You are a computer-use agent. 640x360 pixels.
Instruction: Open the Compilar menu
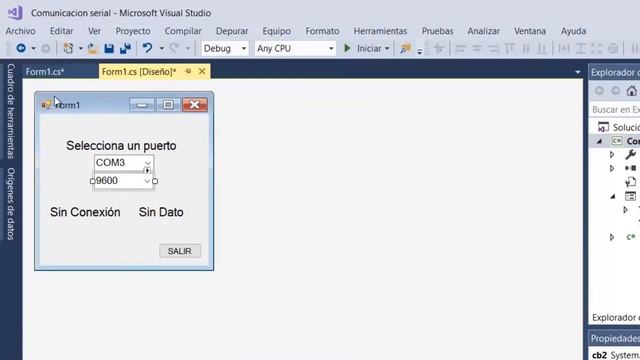coord(183,31)
